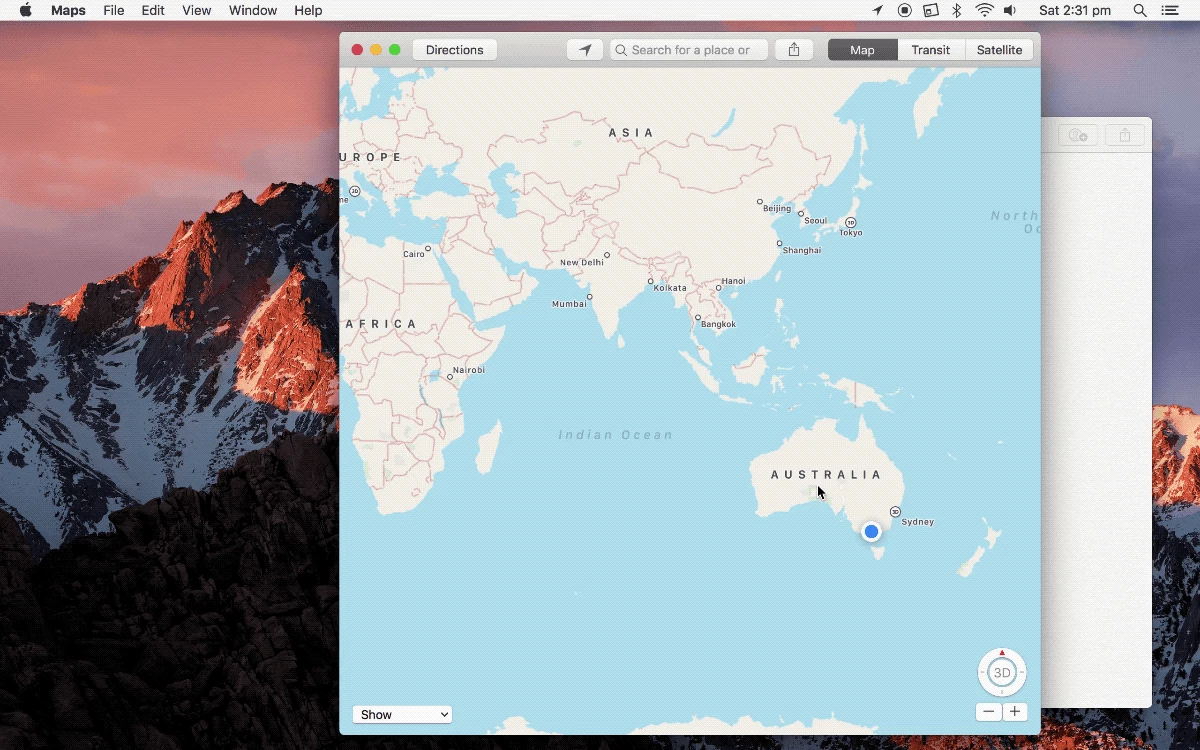
Task: Click the add icon in background window
Action: [x=1078, y=135]
